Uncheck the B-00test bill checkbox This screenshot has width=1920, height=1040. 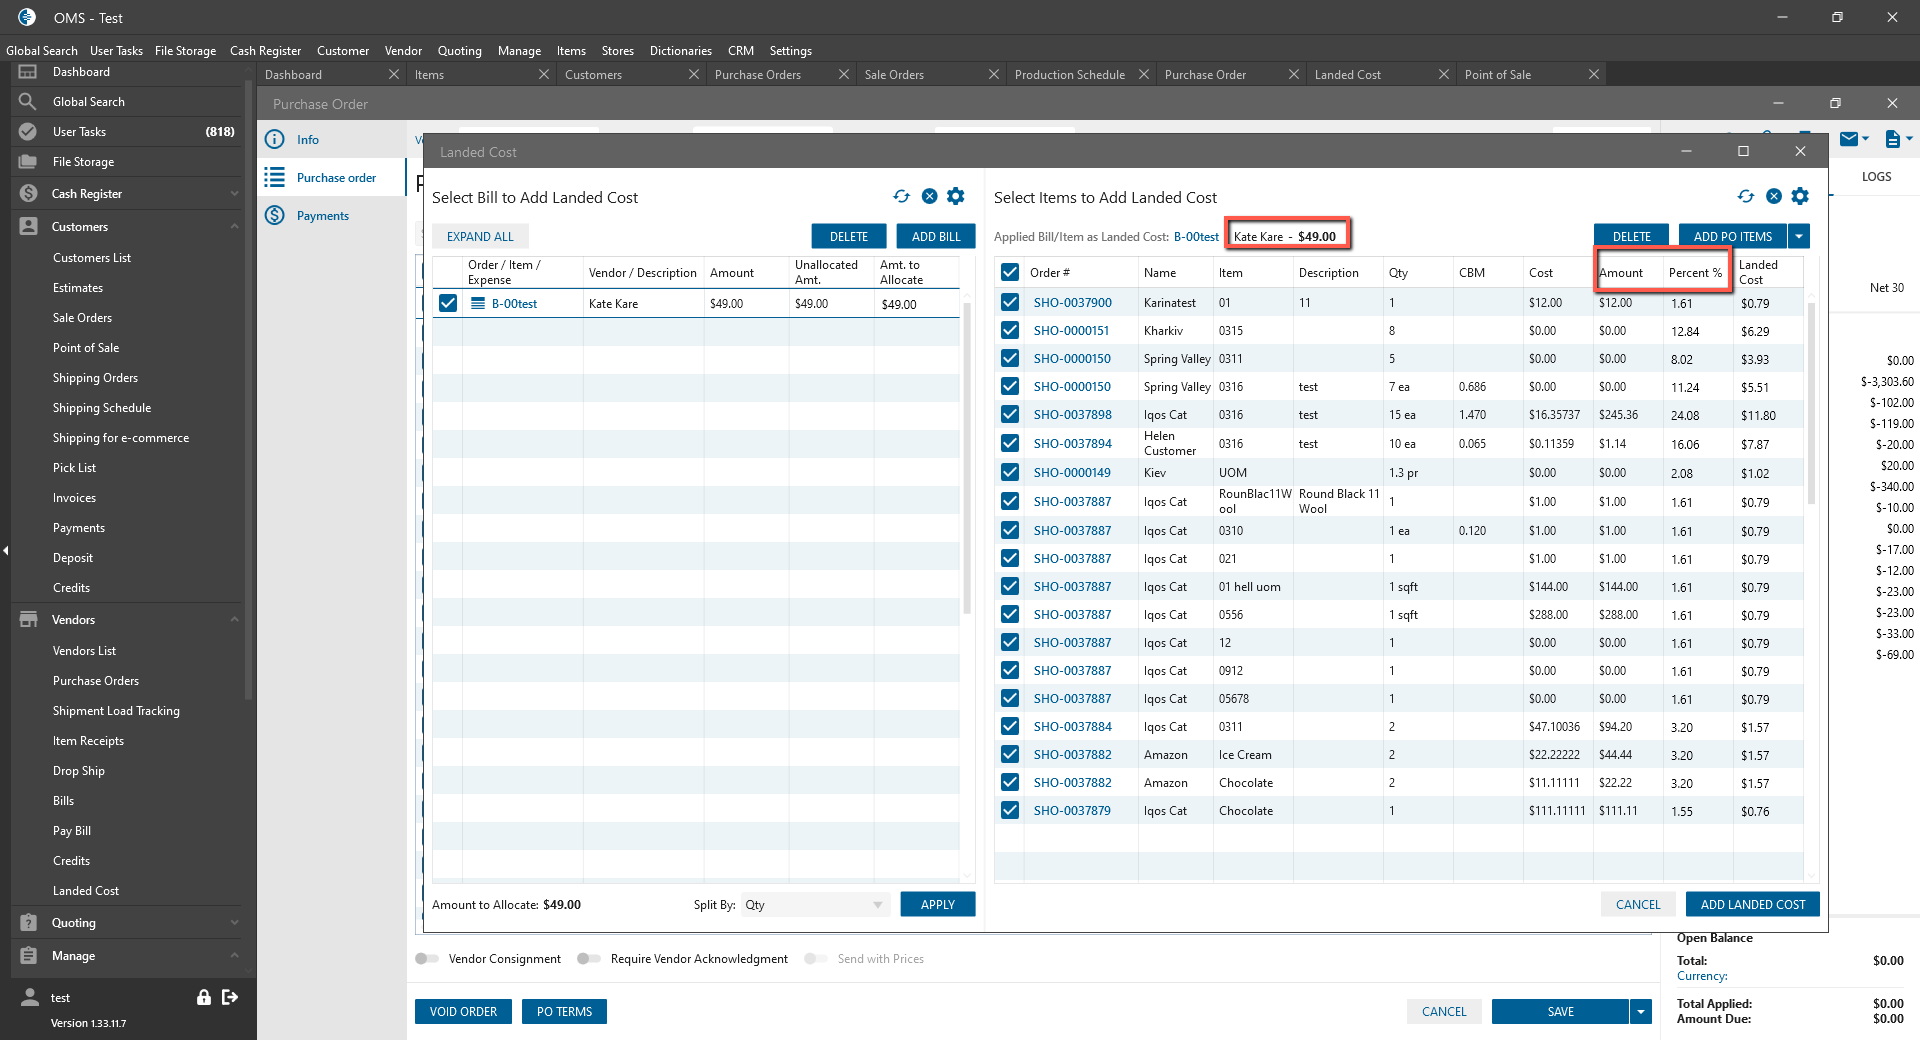click(x=448, y=304)
